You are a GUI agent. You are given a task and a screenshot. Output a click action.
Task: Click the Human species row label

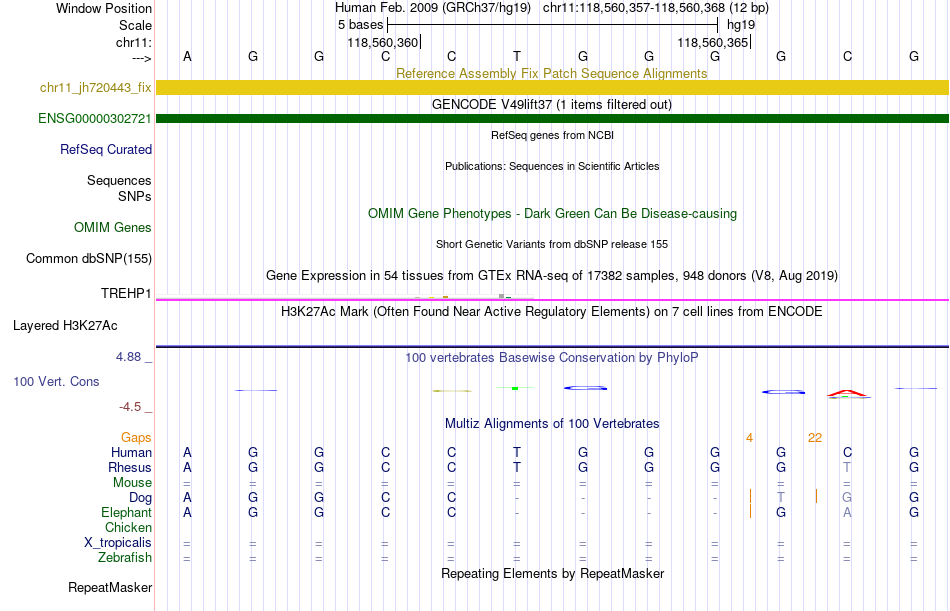click(131, 453)
